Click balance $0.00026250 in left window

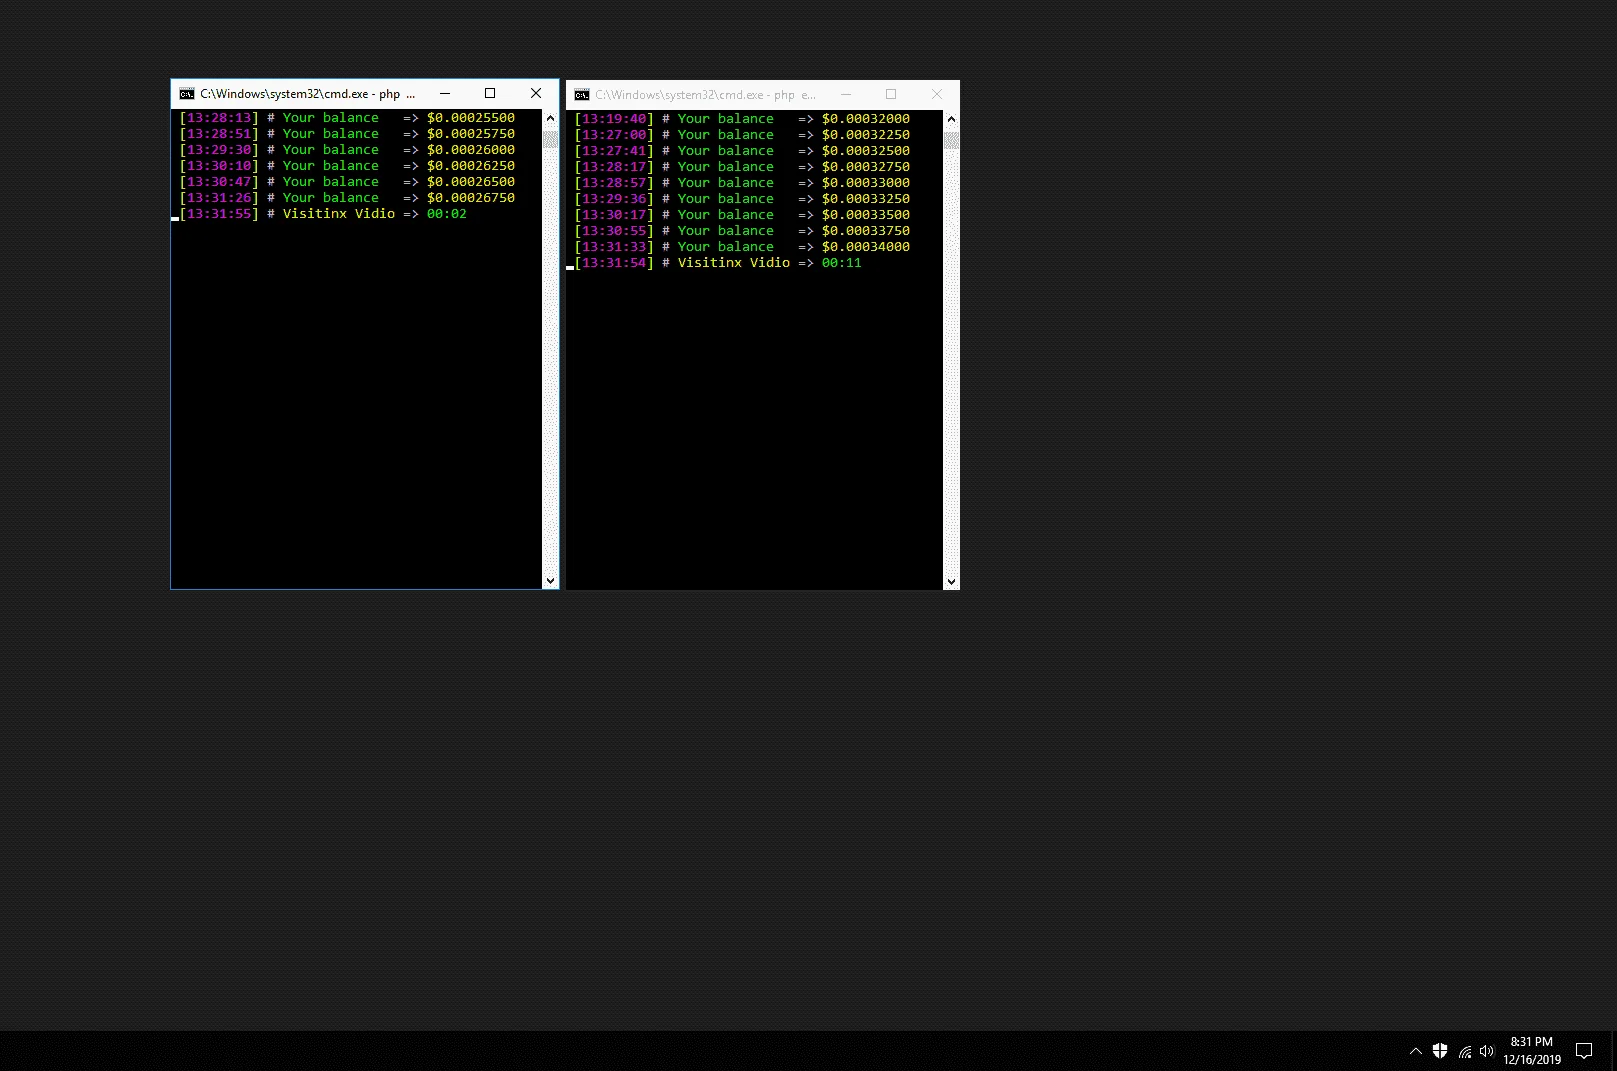point(471,166)
